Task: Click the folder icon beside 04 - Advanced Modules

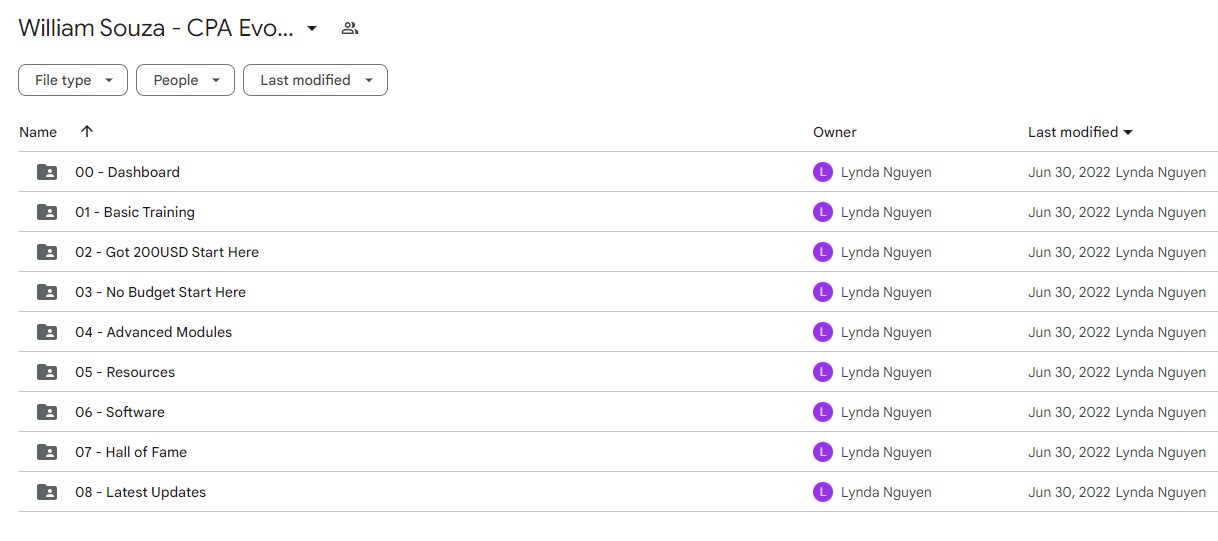Action: coord(47,332)
